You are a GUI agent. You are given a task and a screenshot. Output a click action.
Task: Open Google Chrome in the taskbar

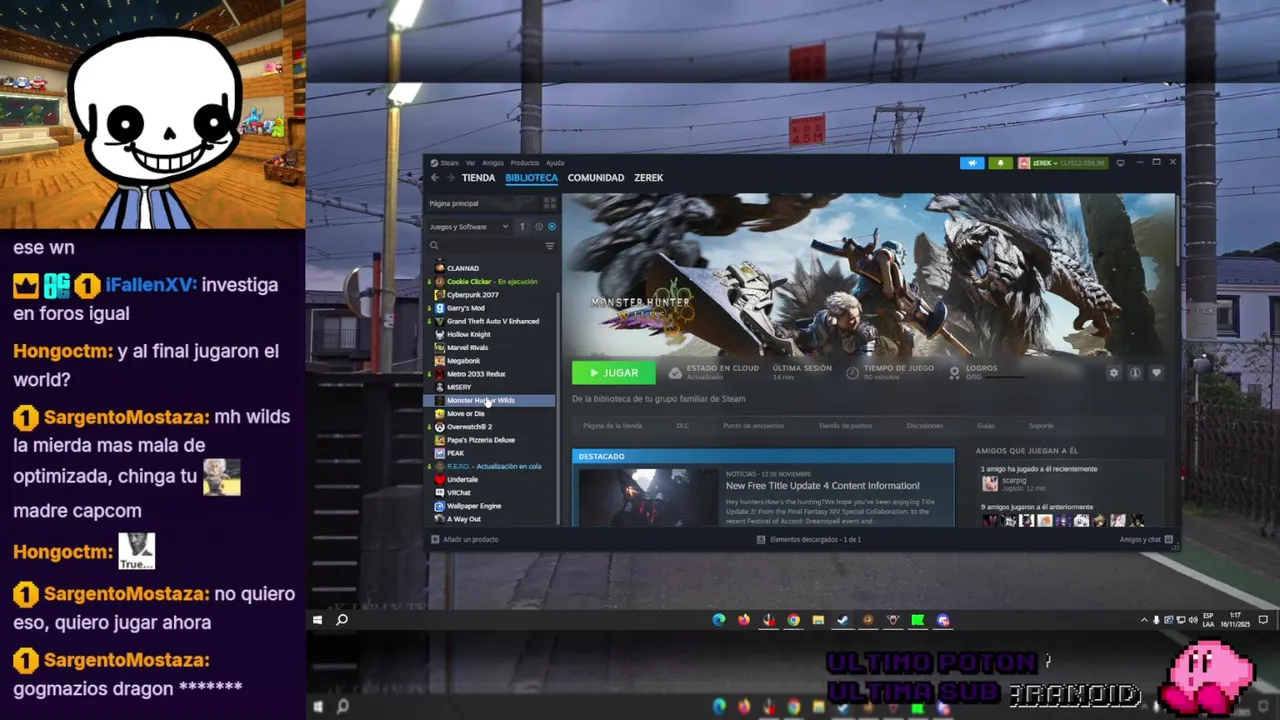(x=793, y=620)
